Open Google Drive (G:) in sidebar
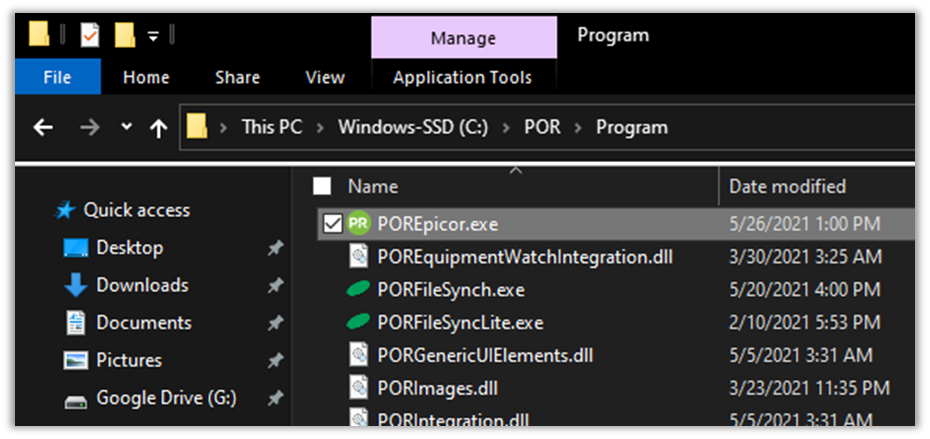The height and width of the screenshot is (439, 930). tap(166, 398)
